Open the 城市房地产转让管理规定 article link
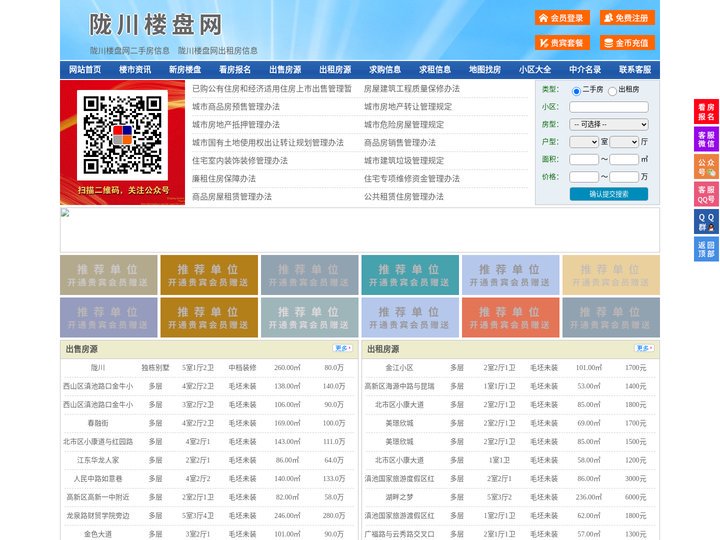The width and height of the screenshot is (720, 540). point(408,107)
